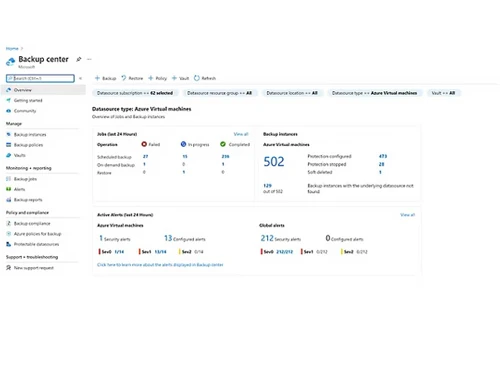Click the Backup toolbar button

(105, 78)
